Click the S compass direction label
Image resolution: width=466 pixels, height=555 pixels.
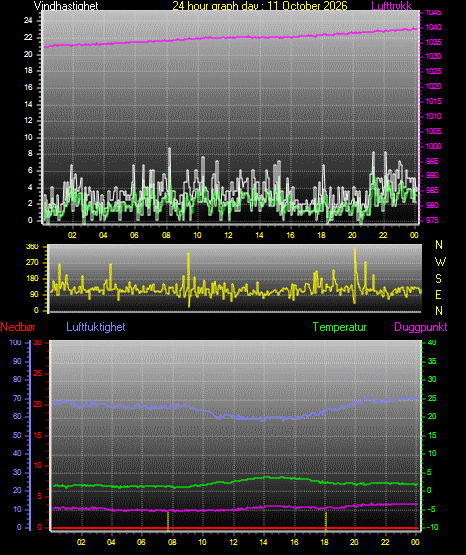point(438,279)
